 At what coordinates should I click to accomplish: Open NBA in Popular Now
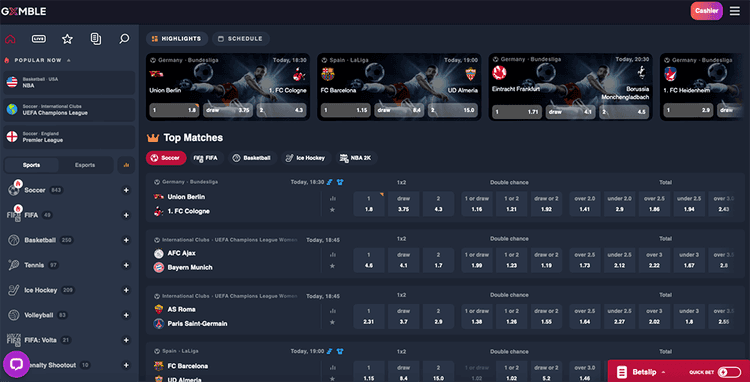point(69,82)
